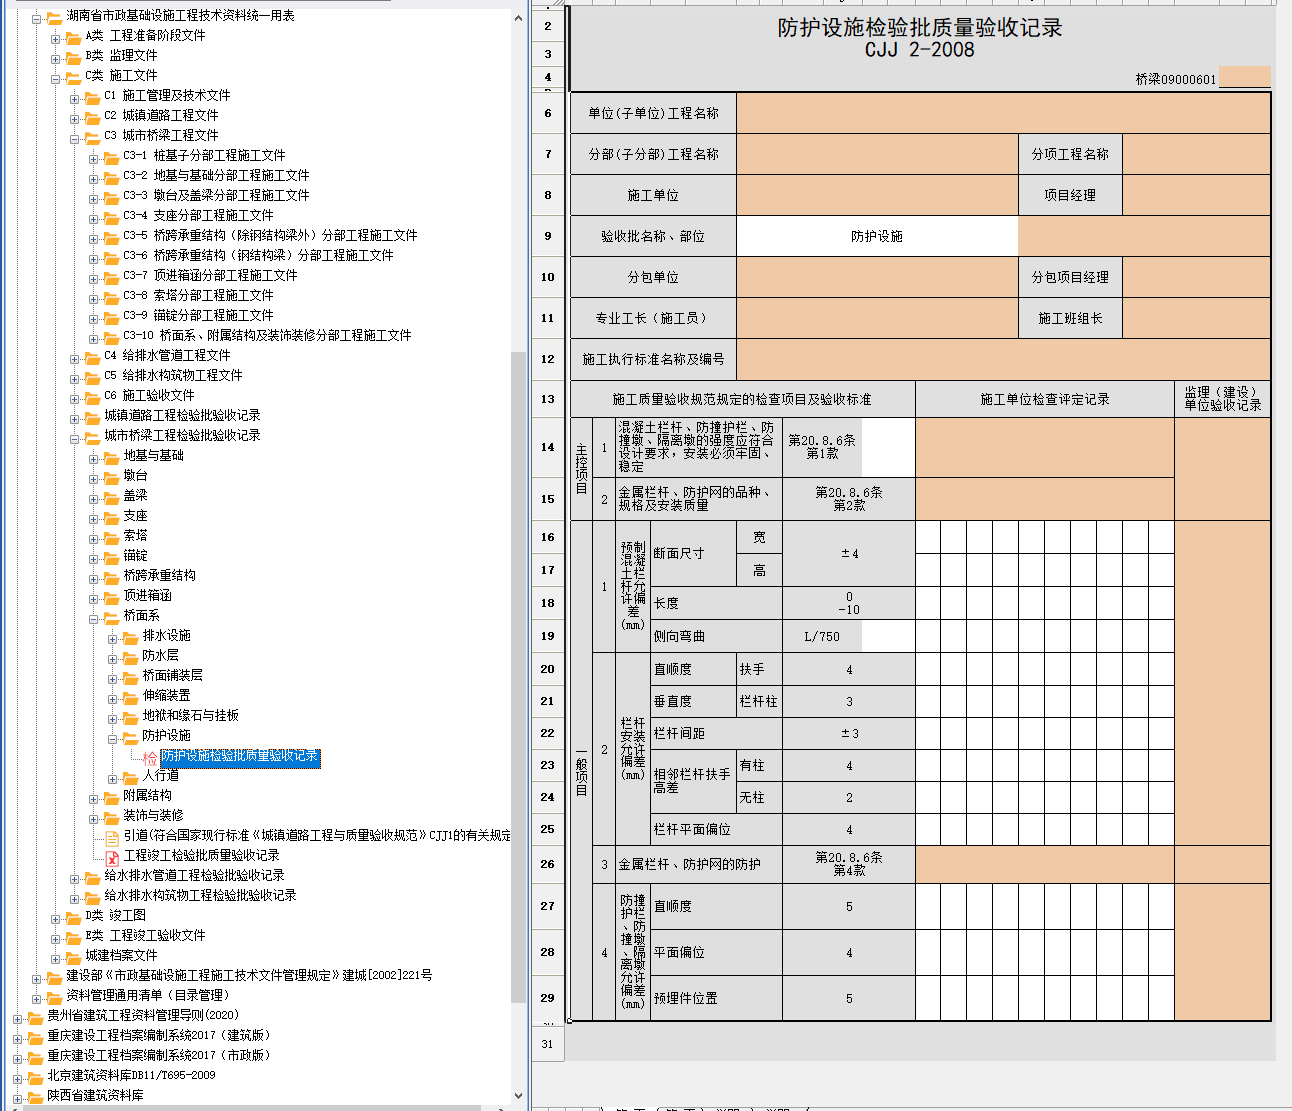Click the orange cell next to 桥梁09000601
Image resolution: width=1292 pixels, height=1111 pixels.
pyautogui.click(x=1245, y=78)
